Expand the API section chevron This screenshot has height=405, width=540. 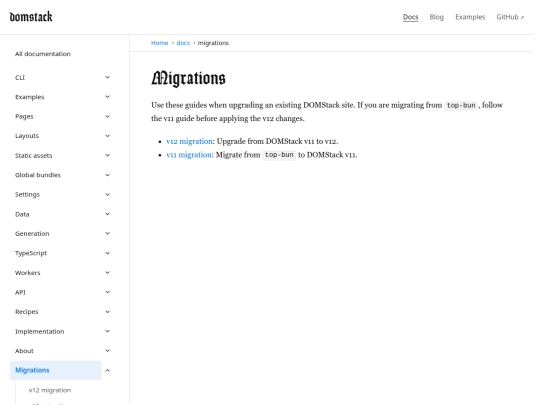107,292
